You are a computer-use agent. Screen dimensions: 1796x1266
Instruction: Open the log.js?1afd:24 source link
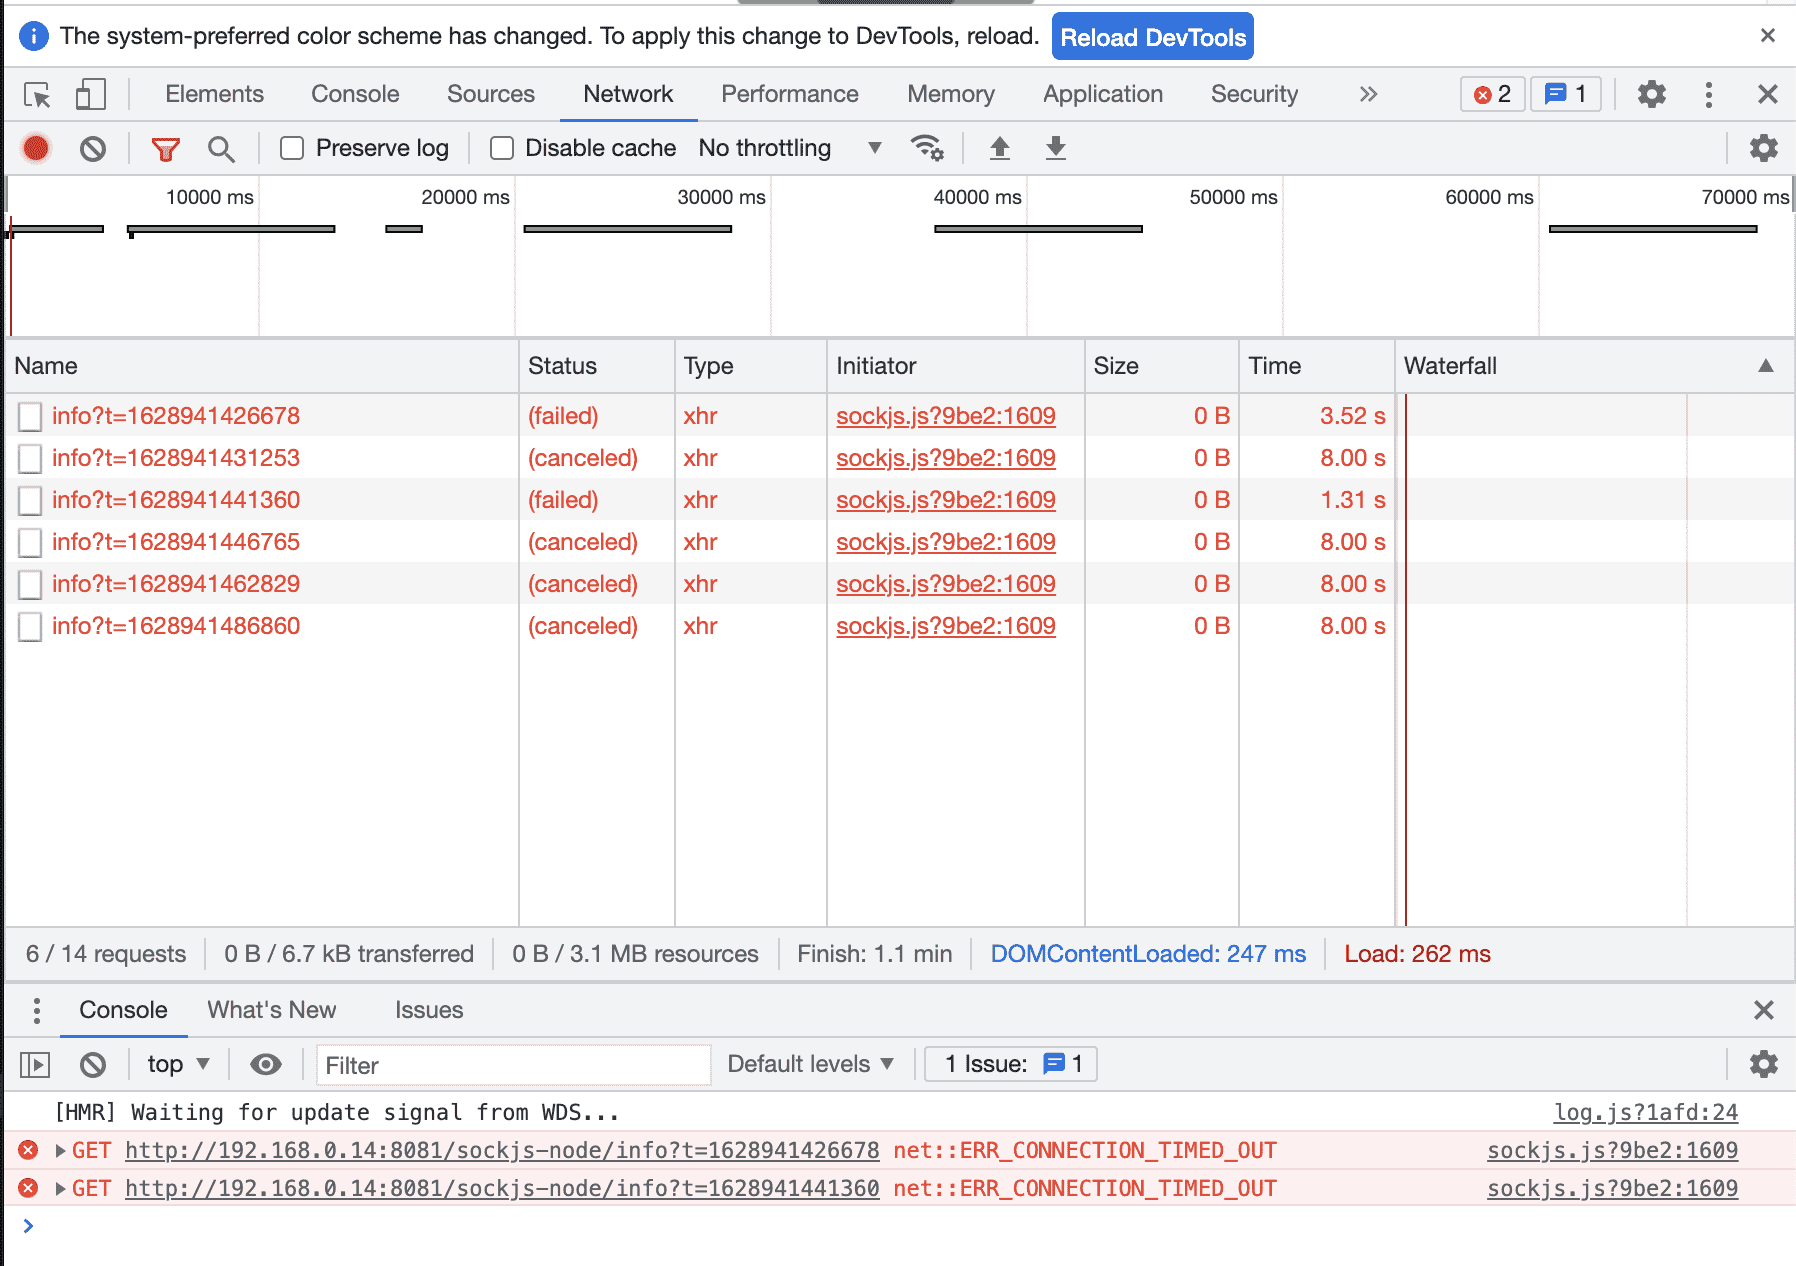click(x=1645, y=1112)
